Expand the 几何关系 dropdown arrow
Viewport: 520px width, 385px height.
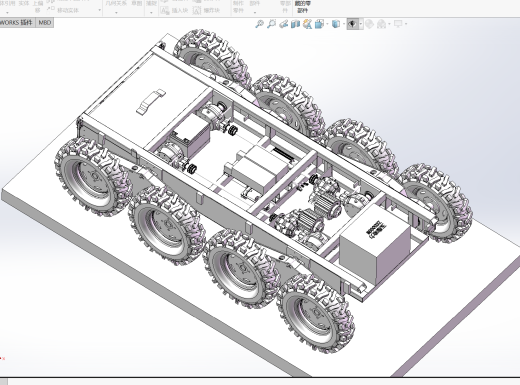116,13
